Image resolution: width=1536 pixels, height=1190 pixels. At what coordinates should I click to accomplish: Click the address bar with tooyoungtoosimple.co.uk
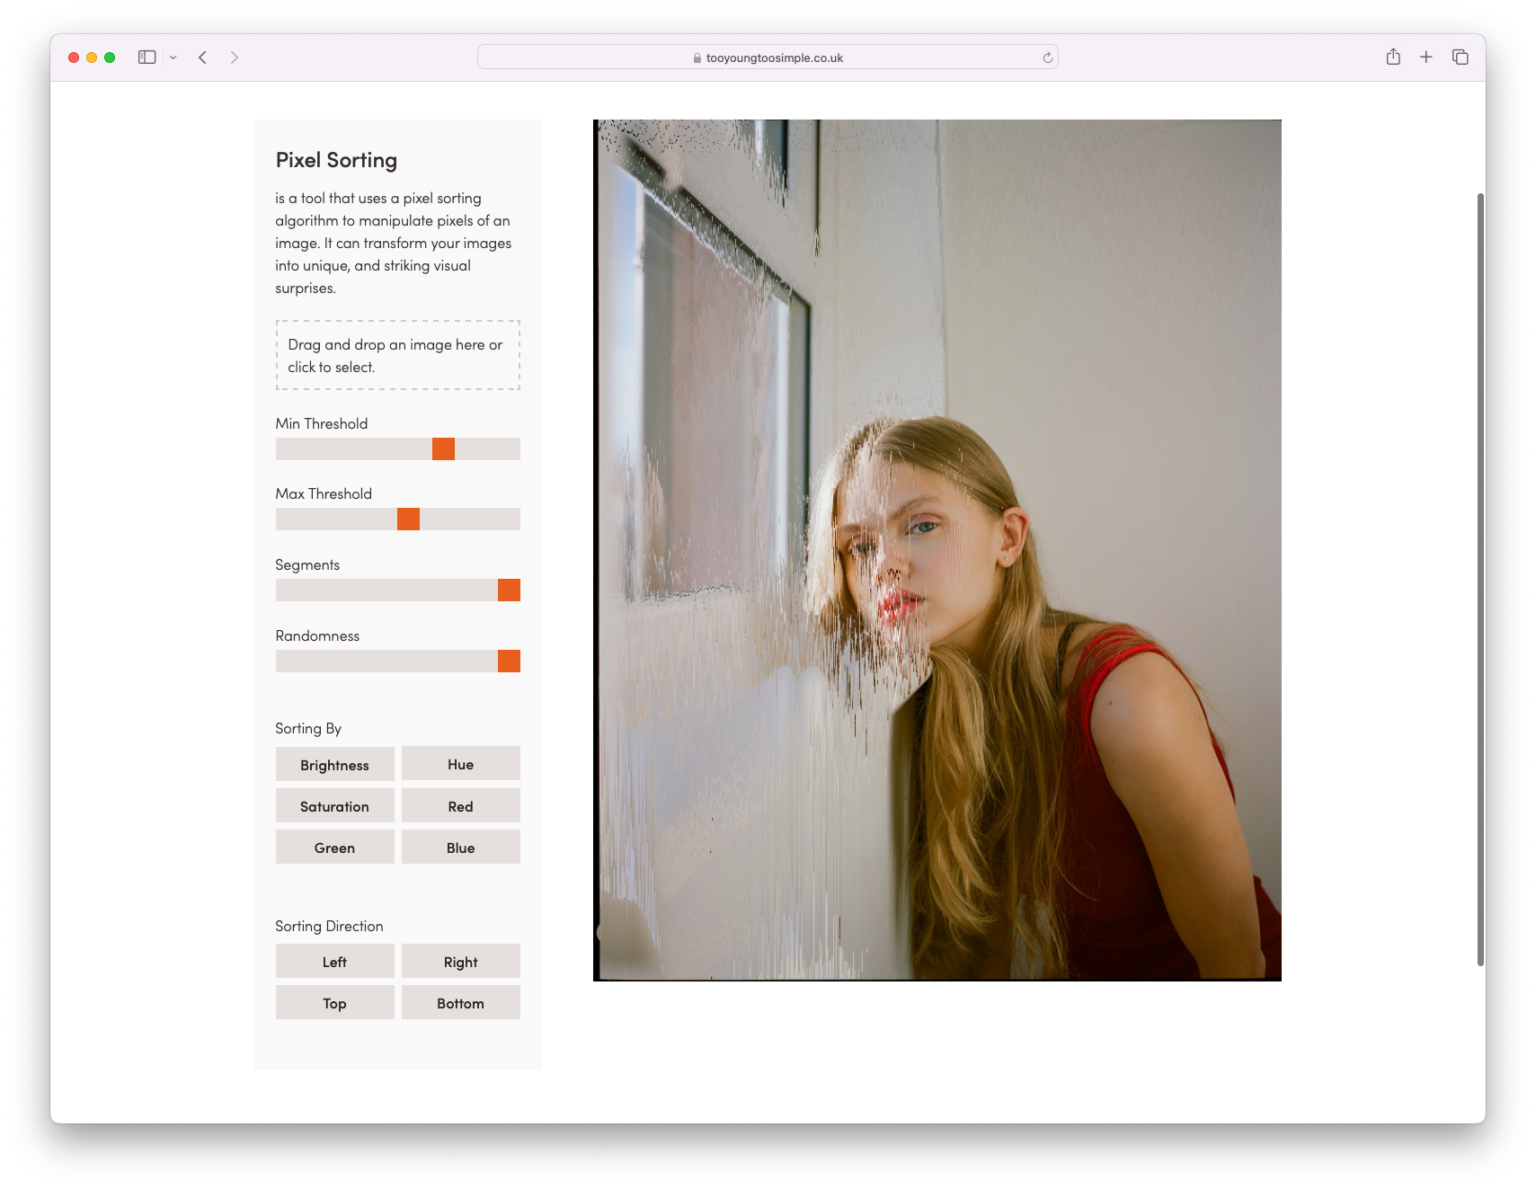point(768,57)
